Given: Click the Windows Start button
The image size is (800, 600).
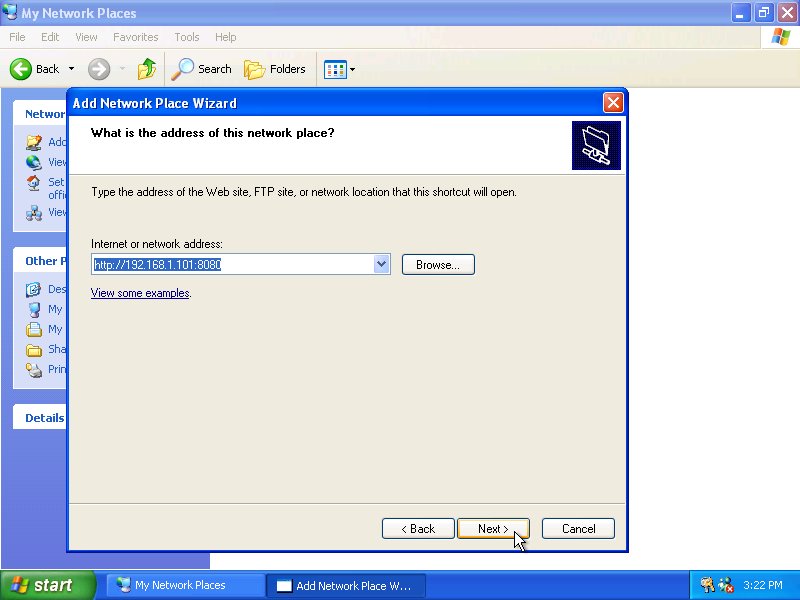Looking at the screenshot, I should coord(47,585).
